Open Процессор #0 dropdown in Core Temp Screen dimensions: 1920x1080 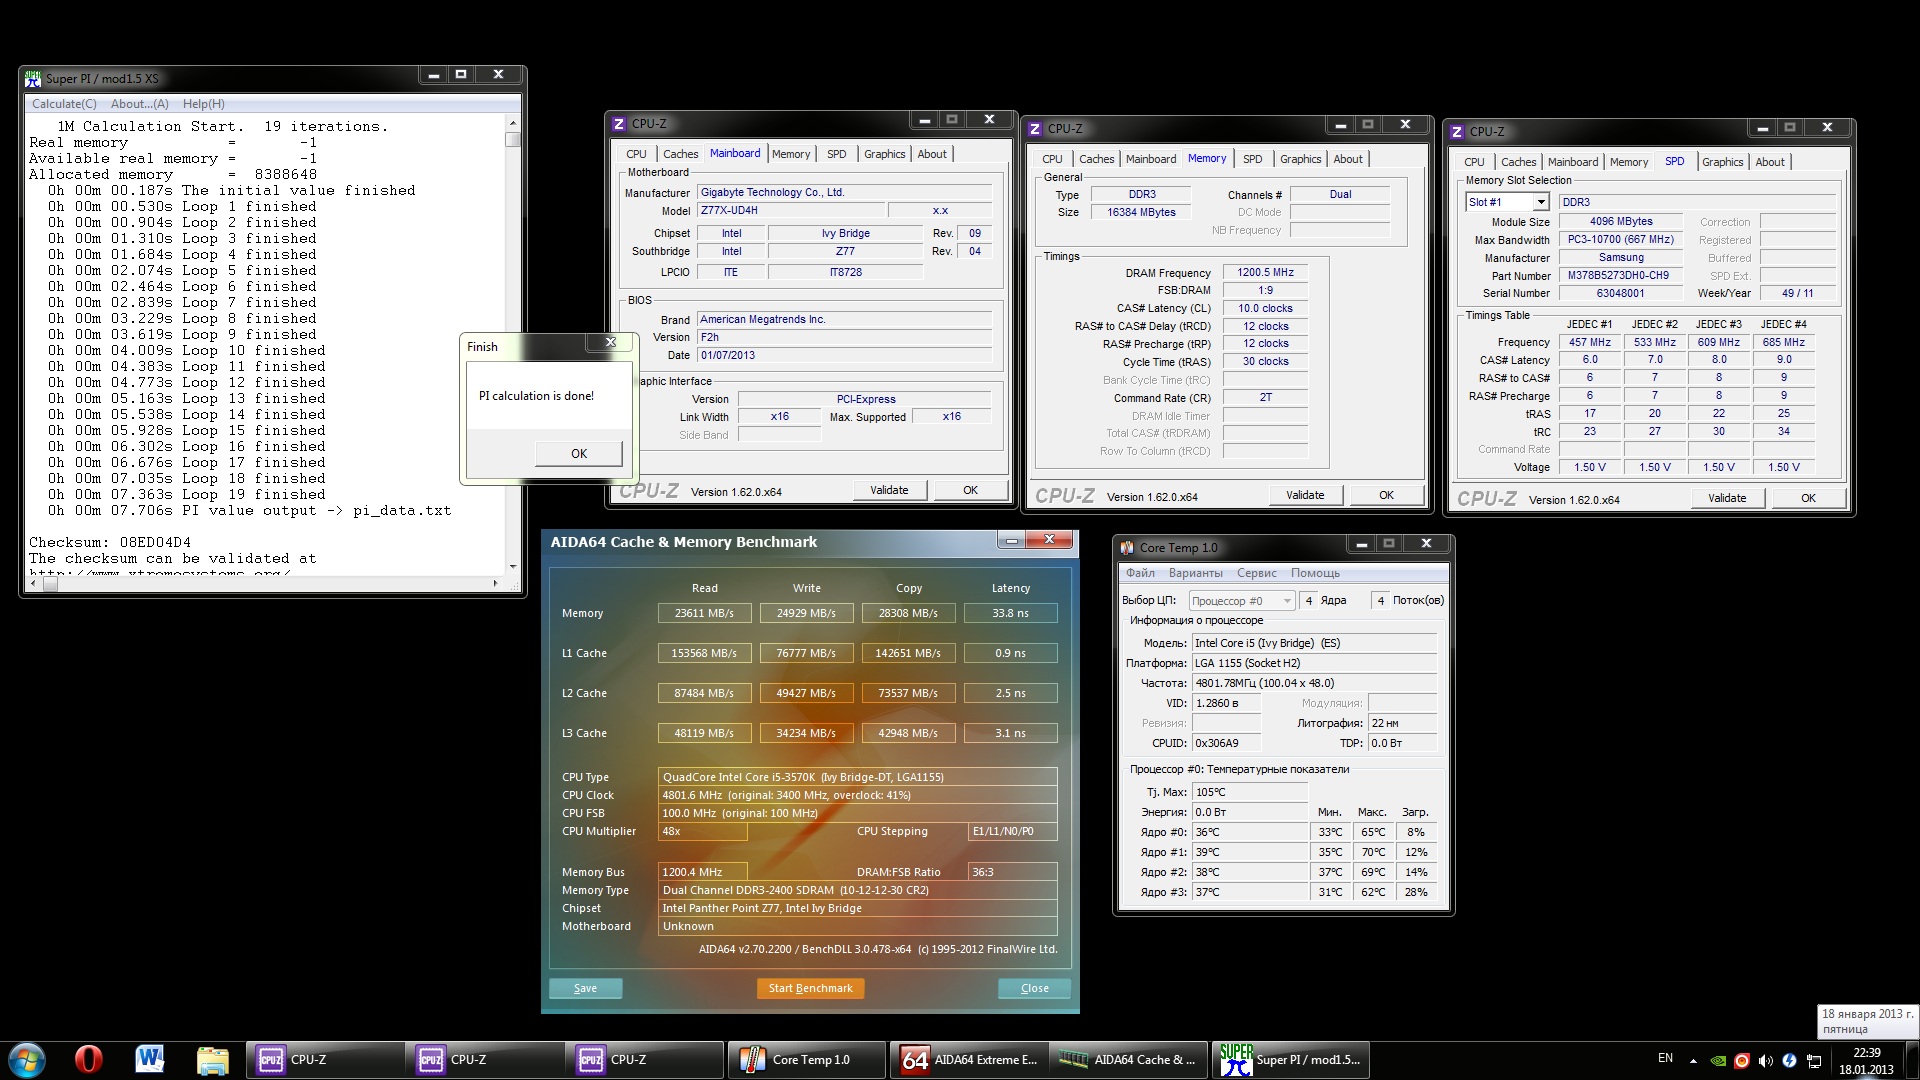click(1242, 601)
